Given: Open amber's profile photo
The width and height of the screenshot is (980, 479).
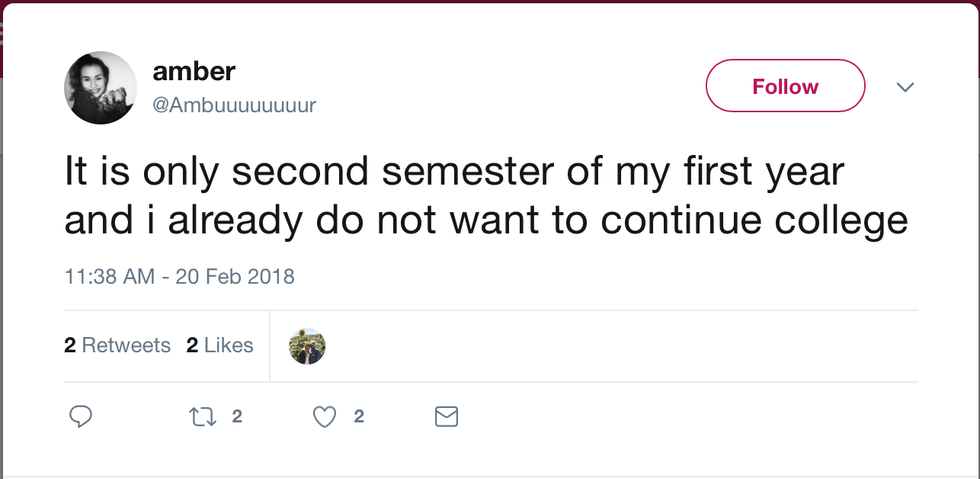Looking at the screenshot, I should pyautogui.click(x=100, y=88).
